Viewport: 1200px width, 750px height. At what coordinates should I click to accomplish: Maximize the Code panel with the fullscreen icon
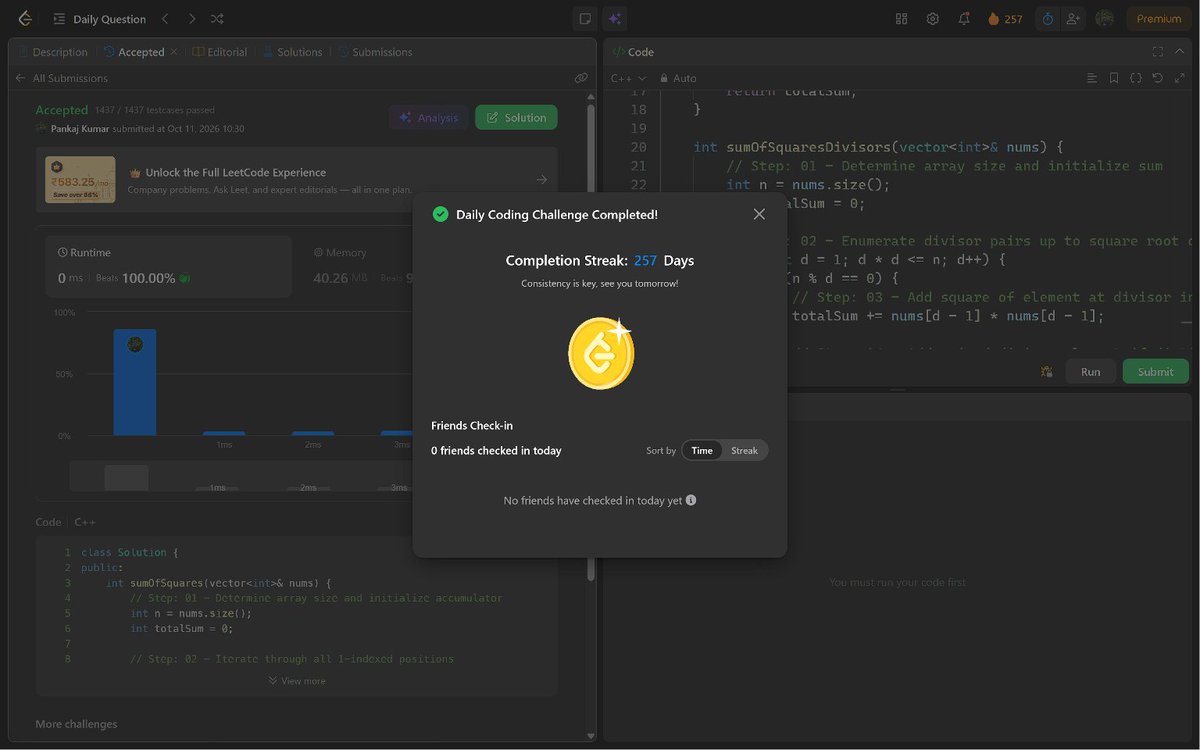click(x=1158, y=52)
